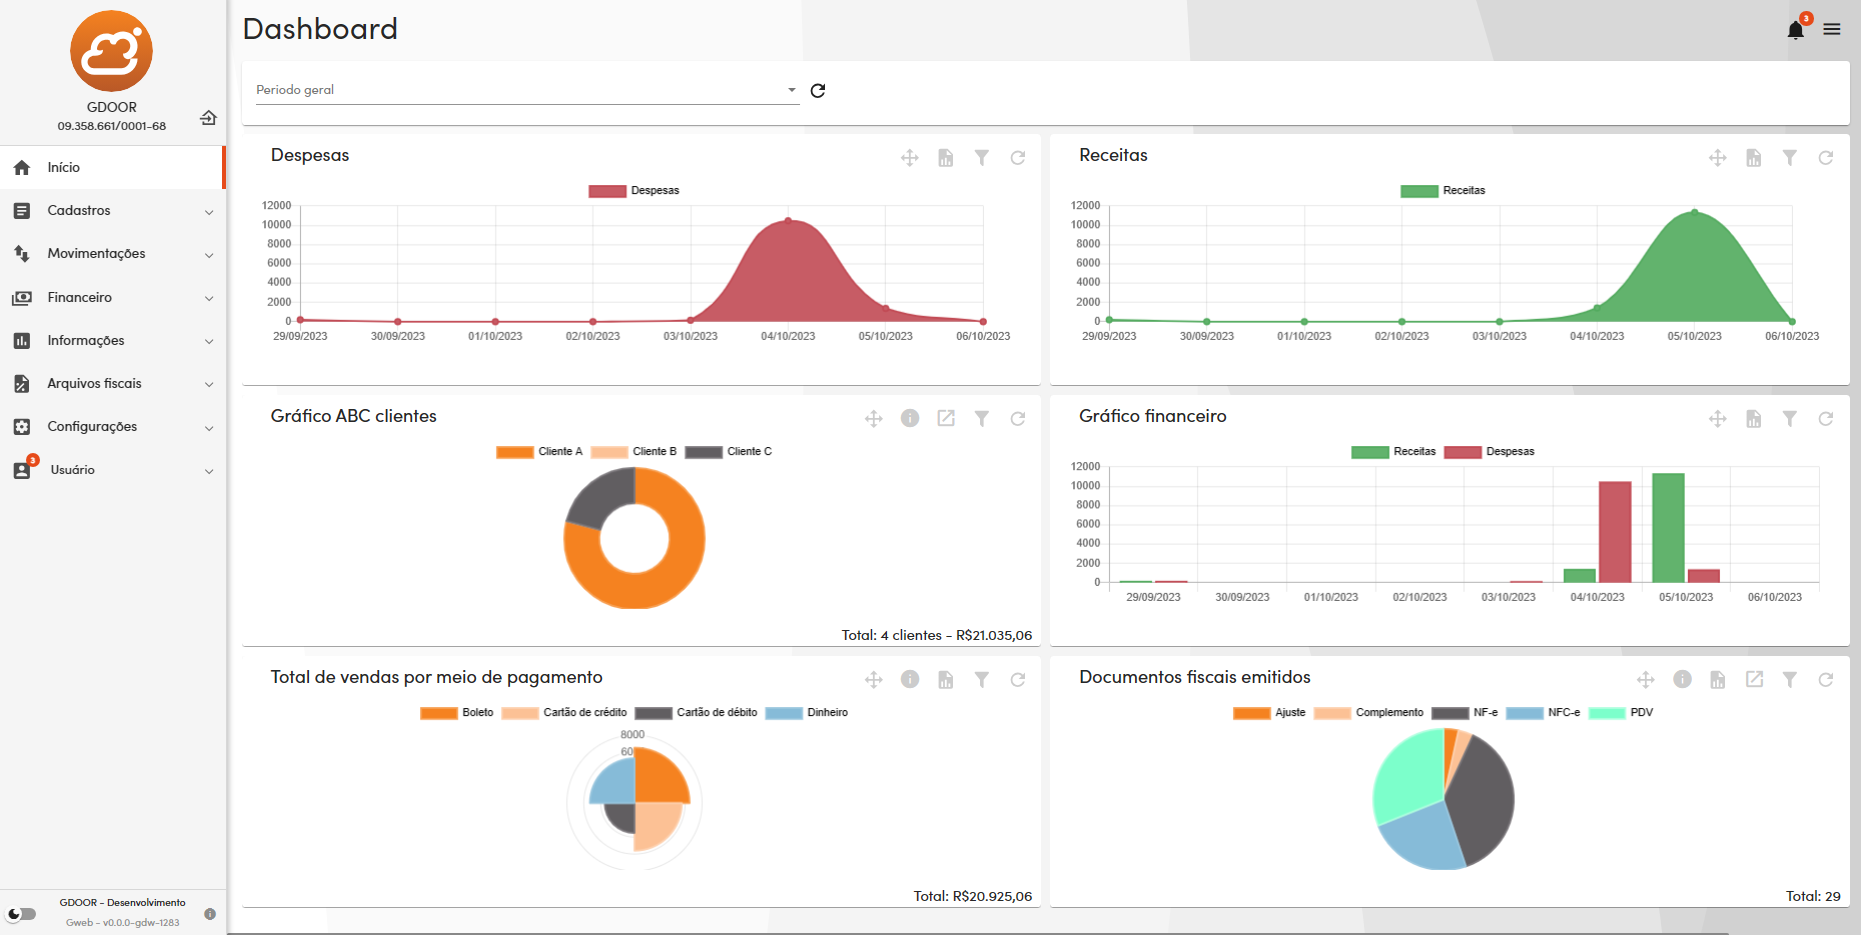Open the filter on Despesas card
1861x935 pixels.
pyautogui.click(x=982, y=158)
